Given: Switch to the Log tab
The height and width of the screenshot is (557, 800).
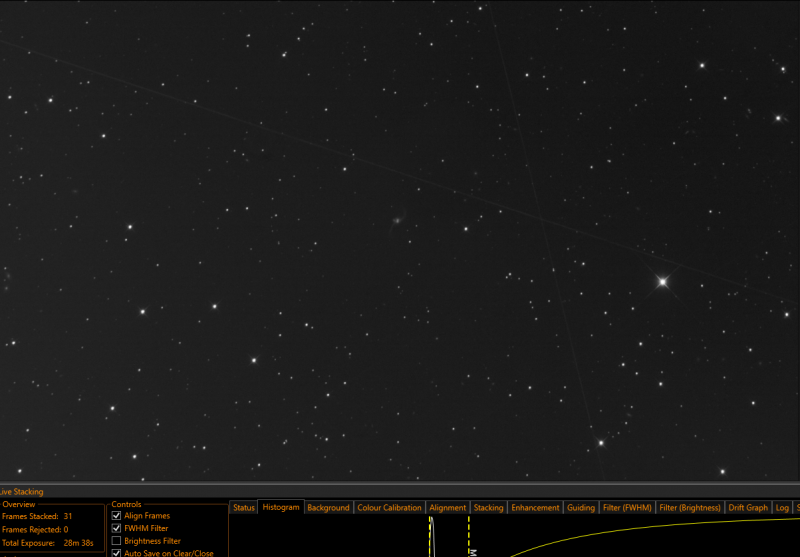Looking at the screenshot, I should pos(782,508).
